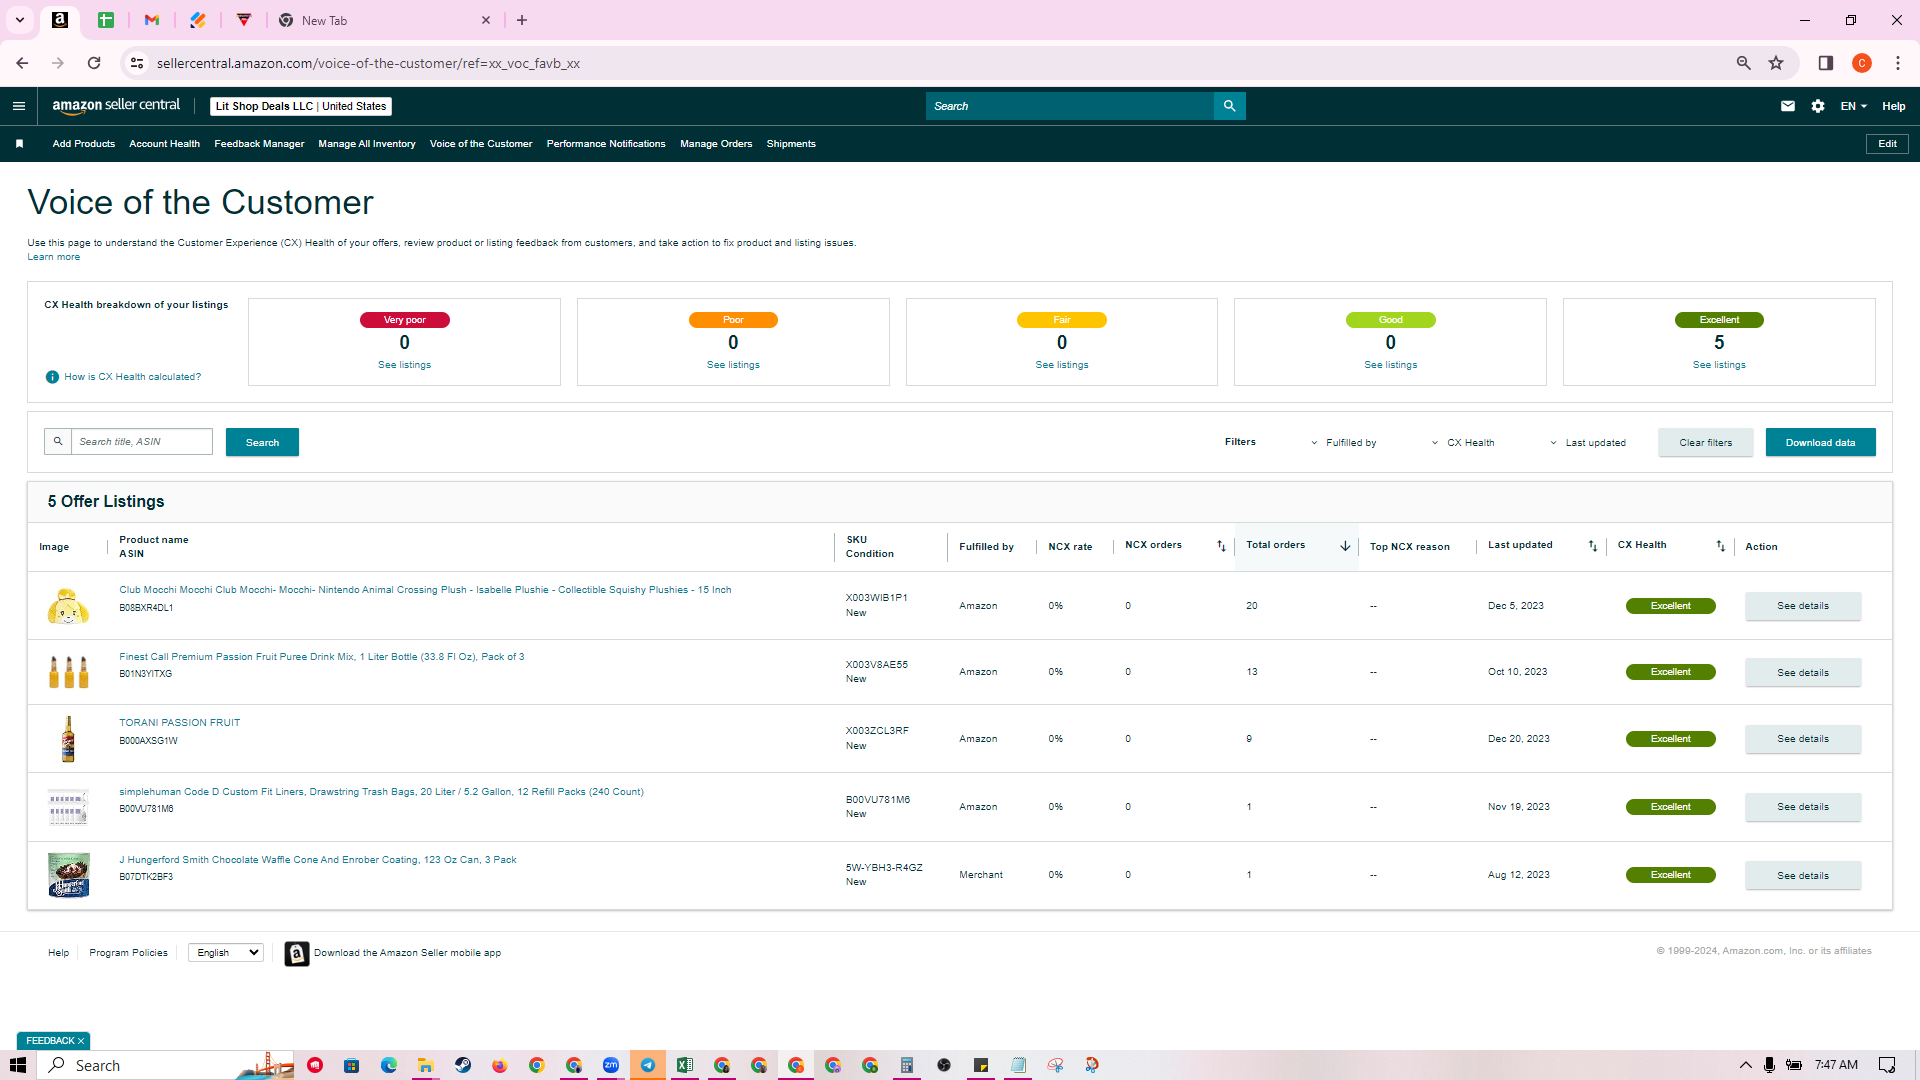Show hidden system tray icons
The width and height of the screenshot is (1920, 1080).
1745,1065
